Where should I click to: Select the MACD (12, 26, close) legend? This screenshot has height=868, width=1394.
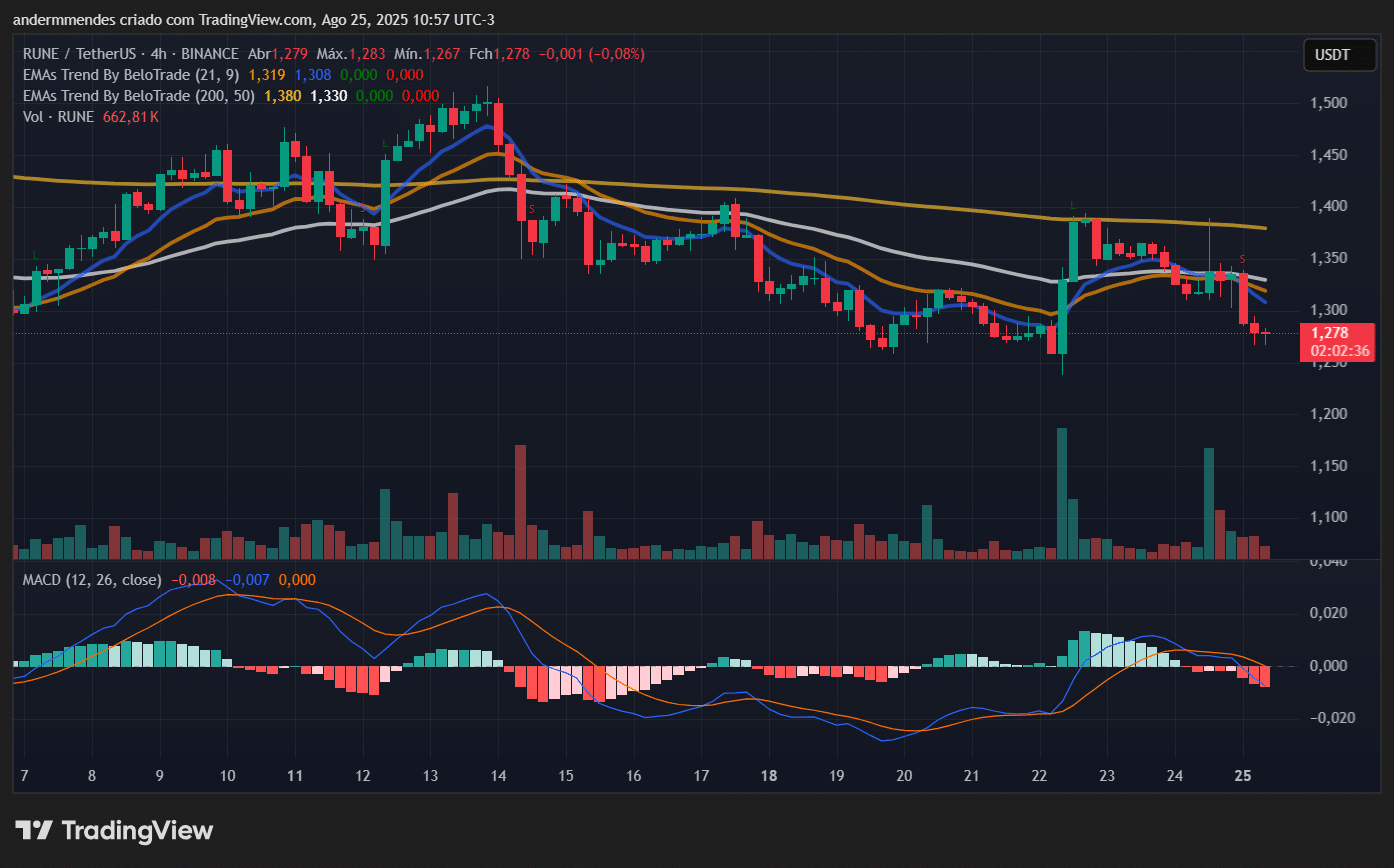[x=92, y=580]
